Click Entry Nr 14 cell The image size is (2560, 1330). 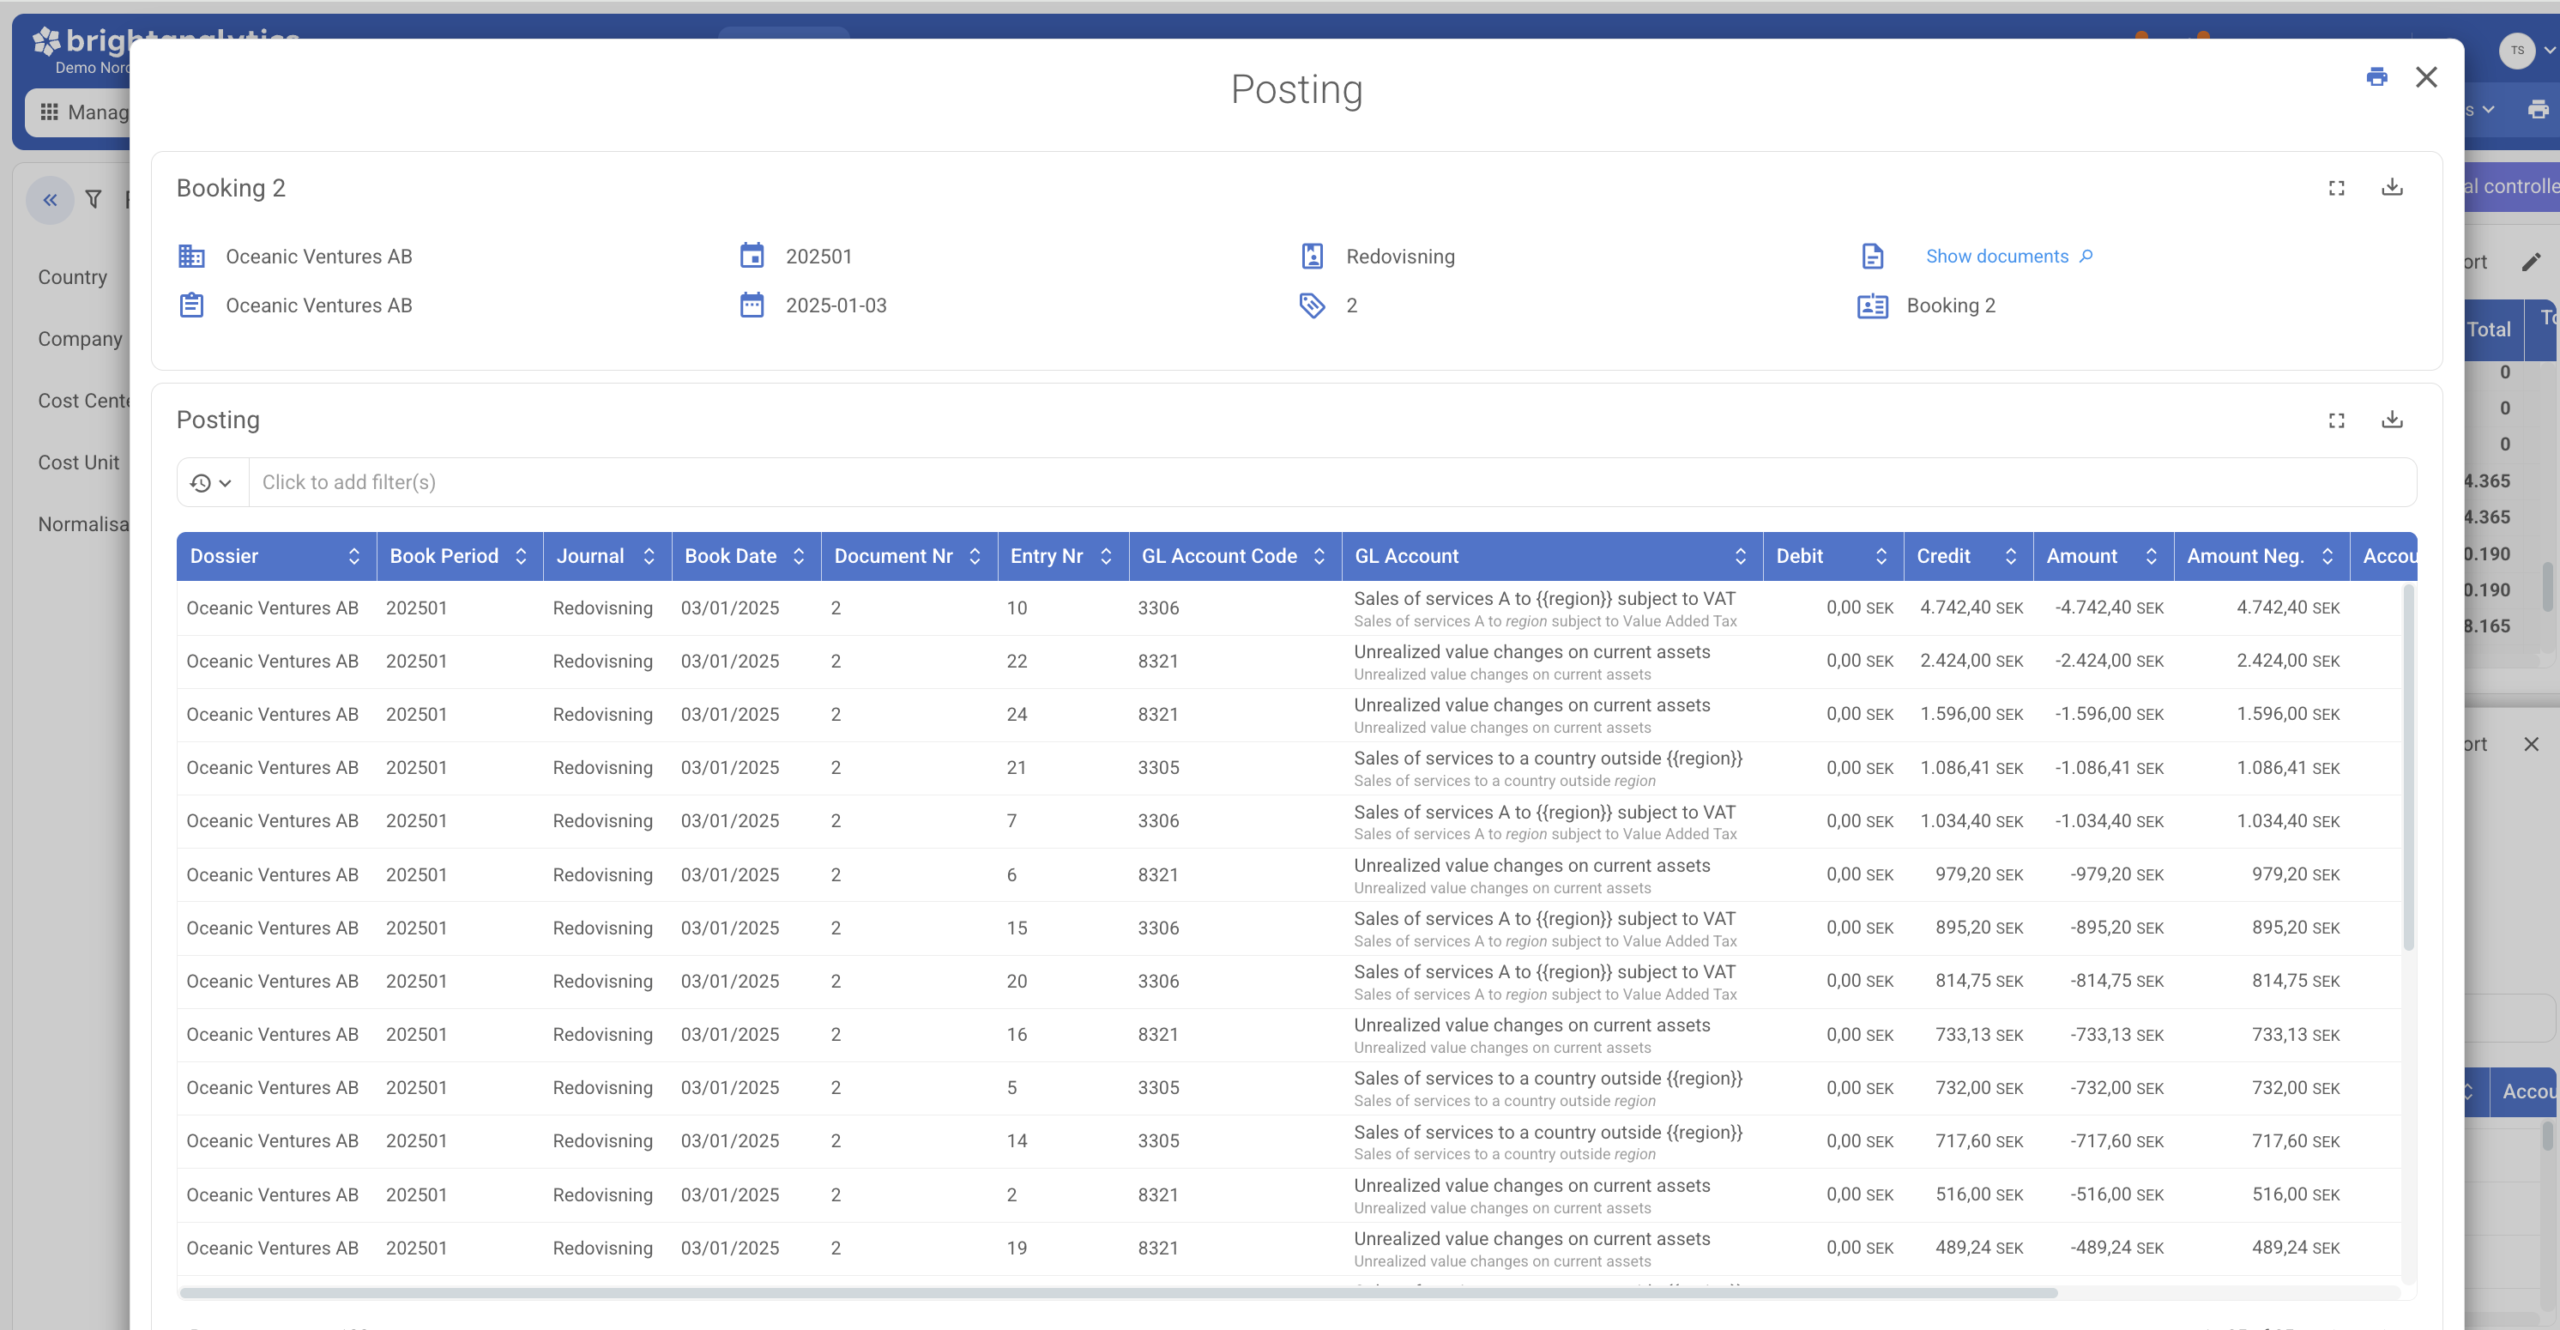tap(1017, 1141)
